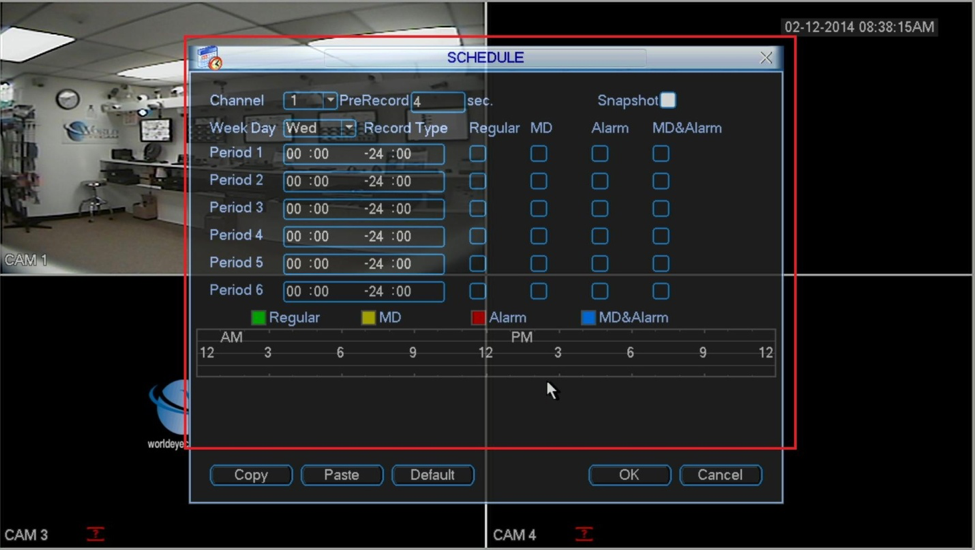The image size is (975, 550).
Task: Check Alarm for Period 3
Action: point(599,208)
